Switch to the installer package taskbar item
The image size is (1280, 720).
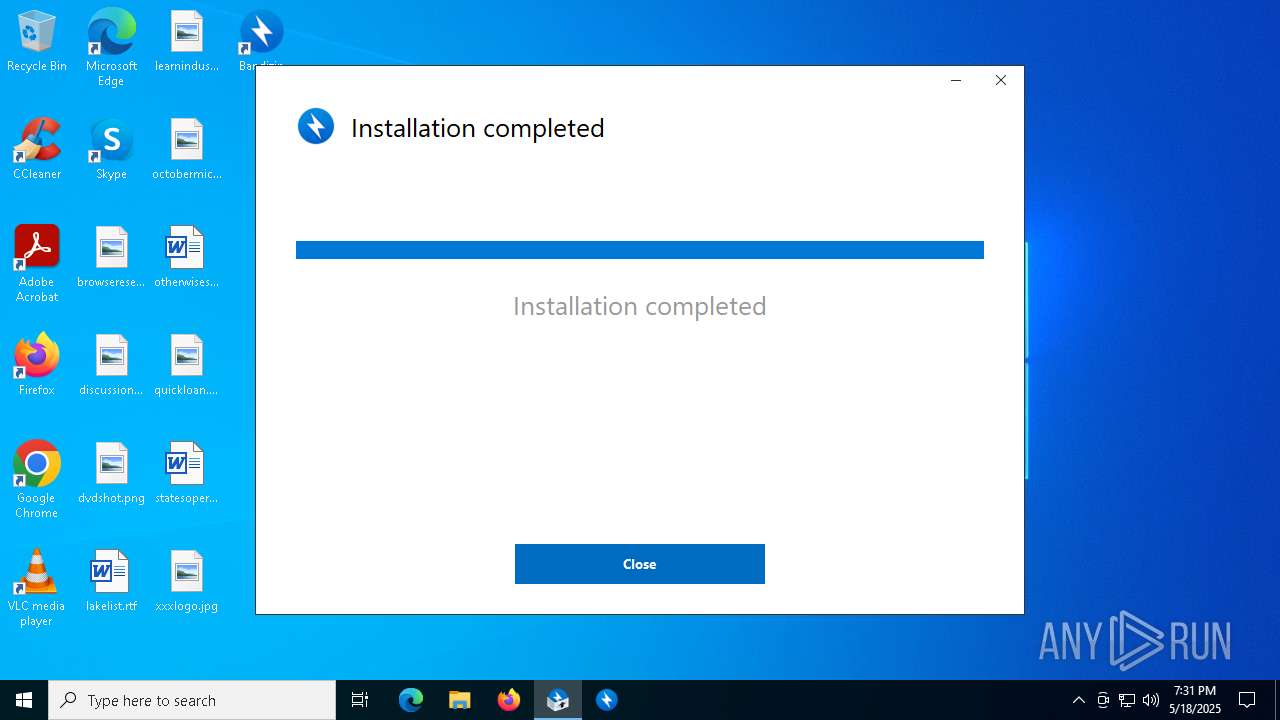coord(558,700)
